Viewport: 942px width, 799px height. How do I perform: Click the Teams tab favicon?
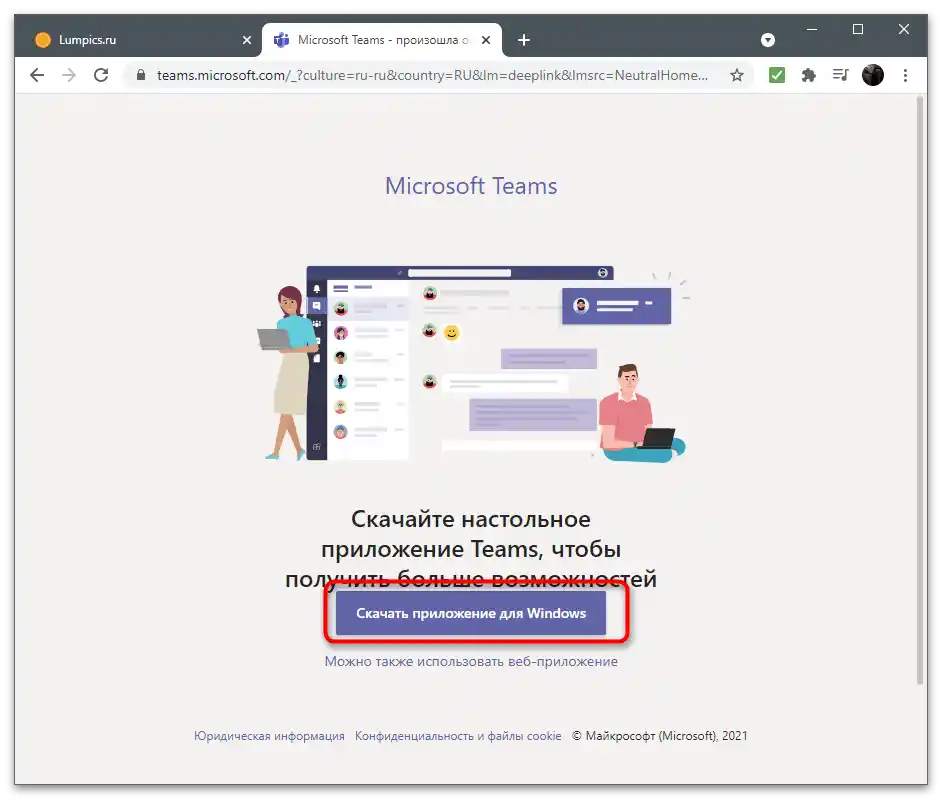pos(281,40)
